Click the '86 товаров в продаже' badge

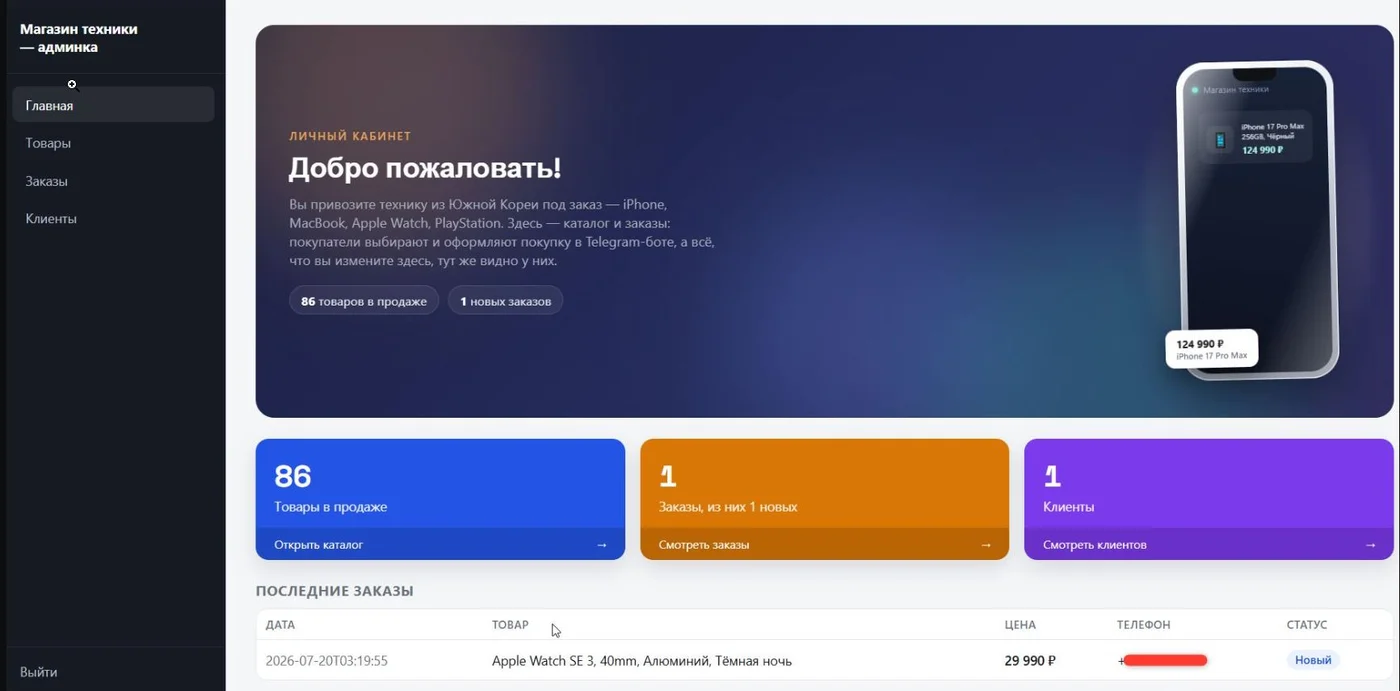click(364, 301)
